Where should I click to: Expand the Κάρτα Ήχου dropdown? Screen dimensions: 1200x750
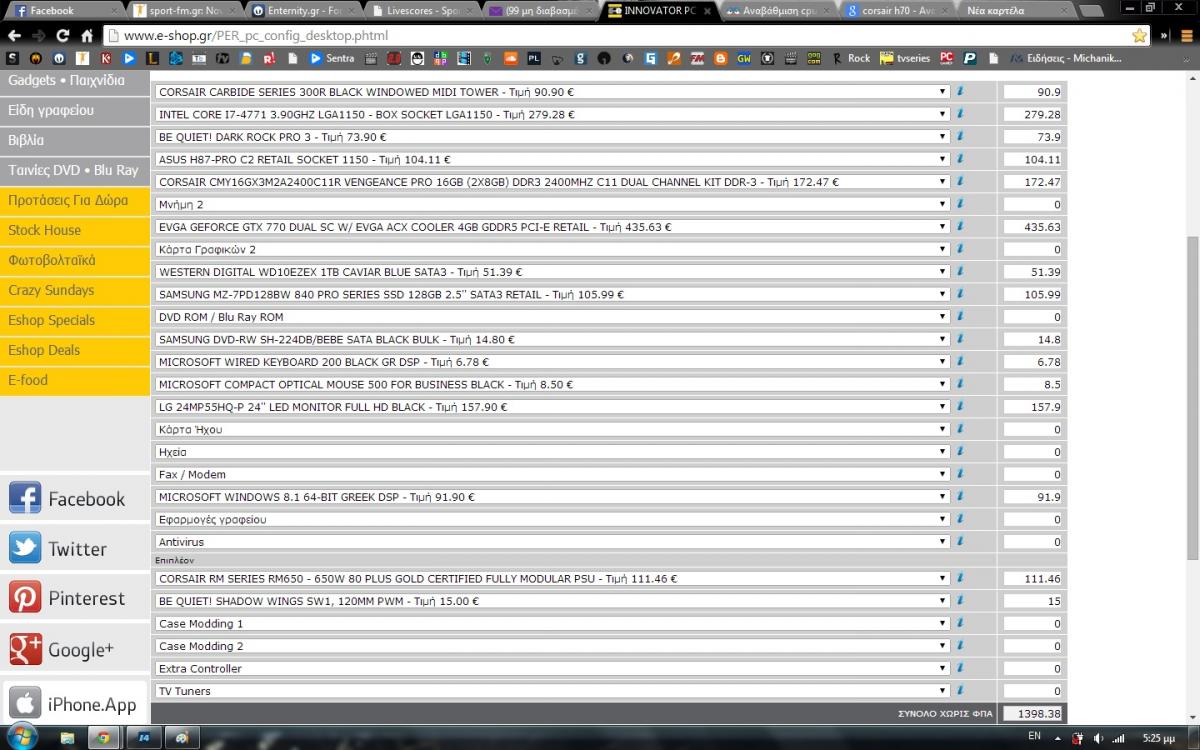(x=551, y=429)
